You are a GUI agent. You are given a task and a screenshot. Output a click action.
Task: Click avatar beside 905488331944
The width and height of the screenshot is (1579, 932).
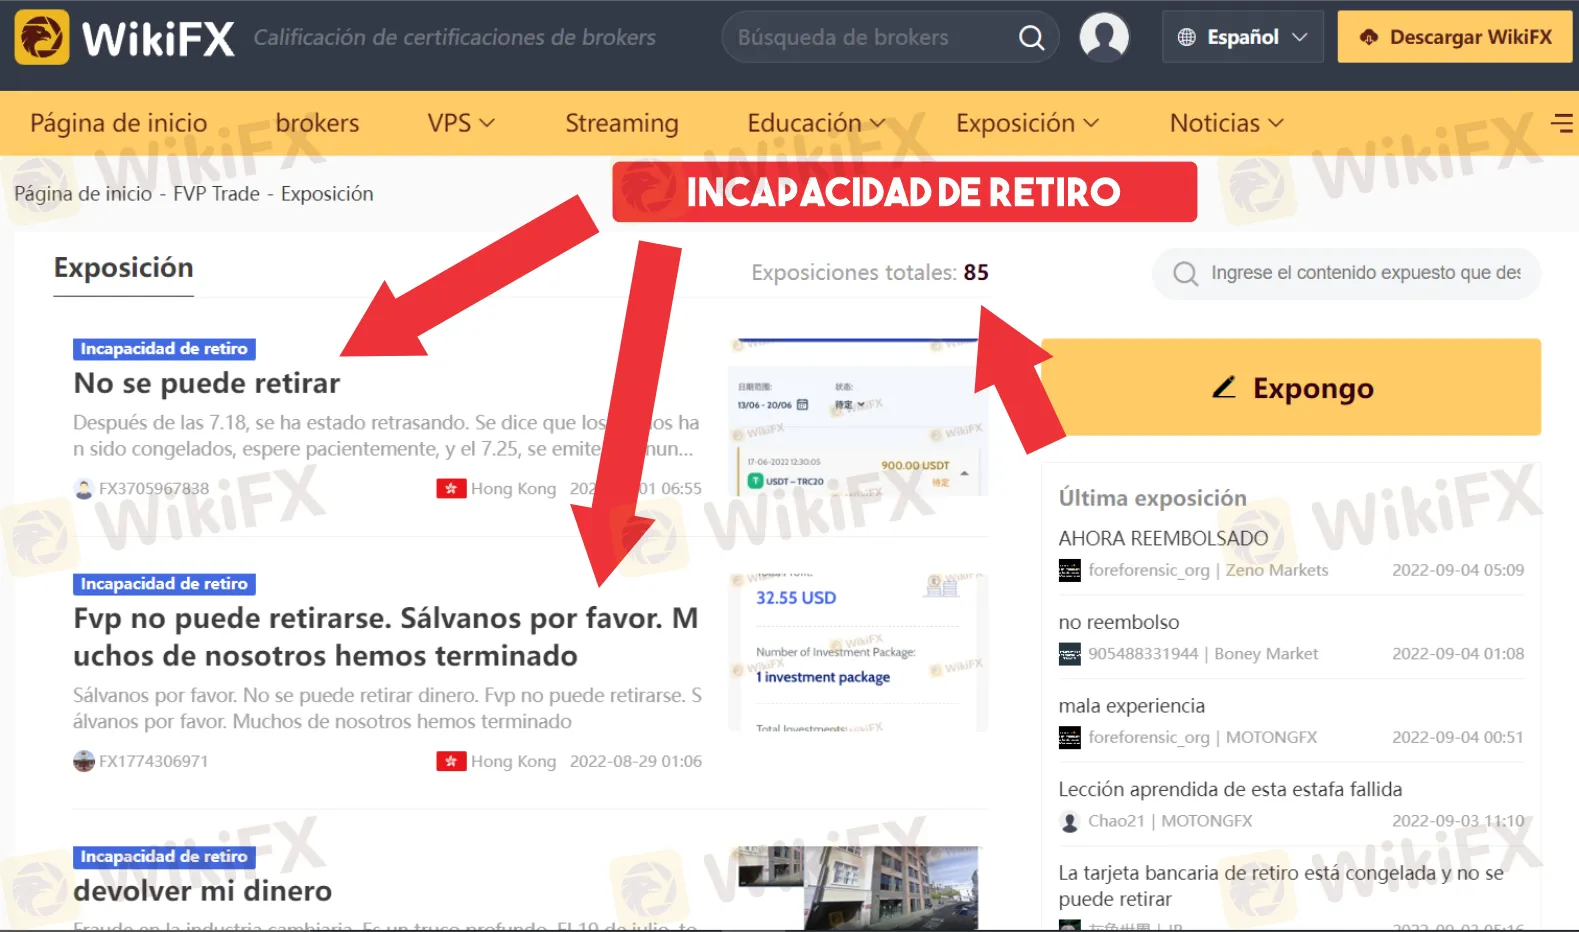coord(1070,654)
